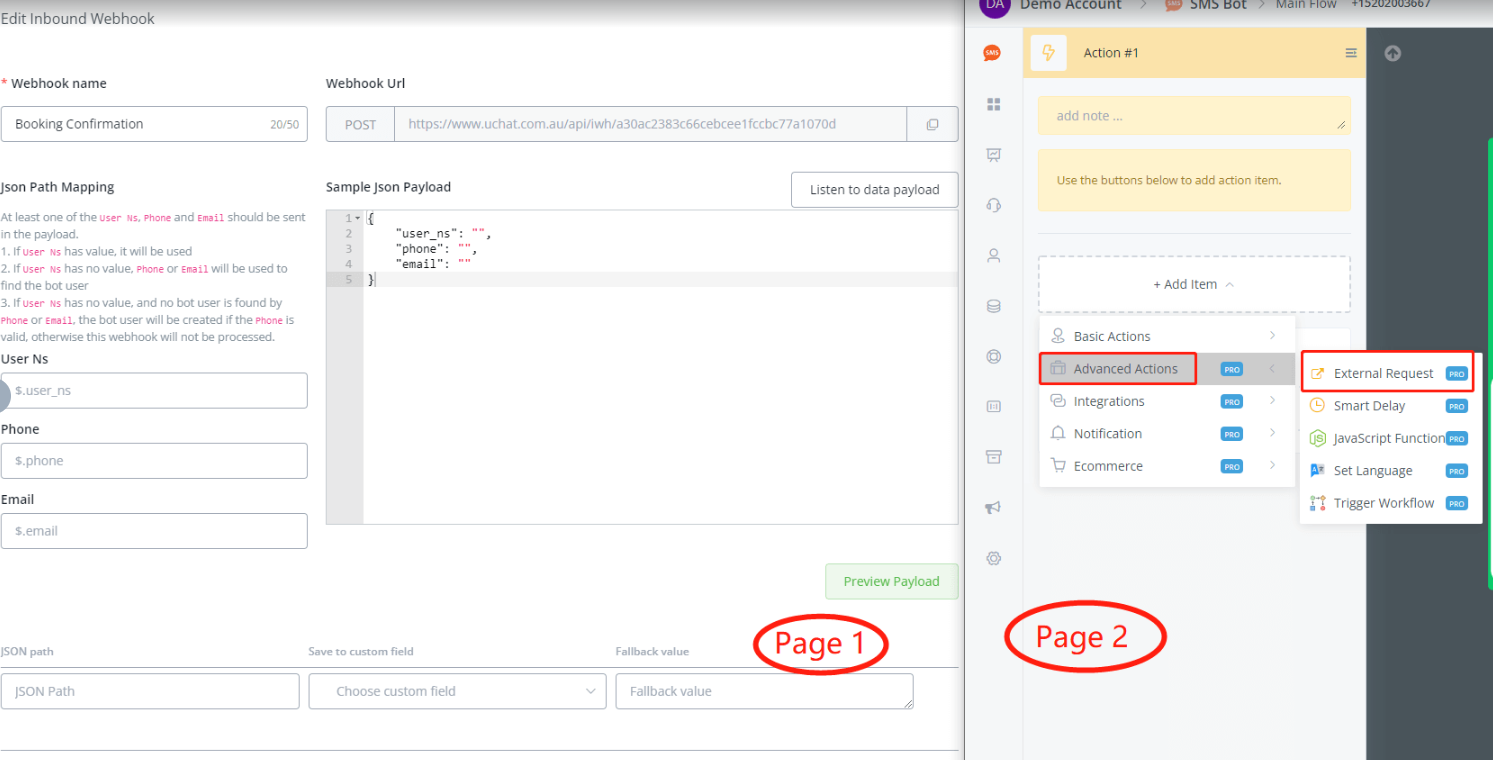Copy the webhook URL with copy icon
The height and width of the screenshot is (760, 1493).
932,125
